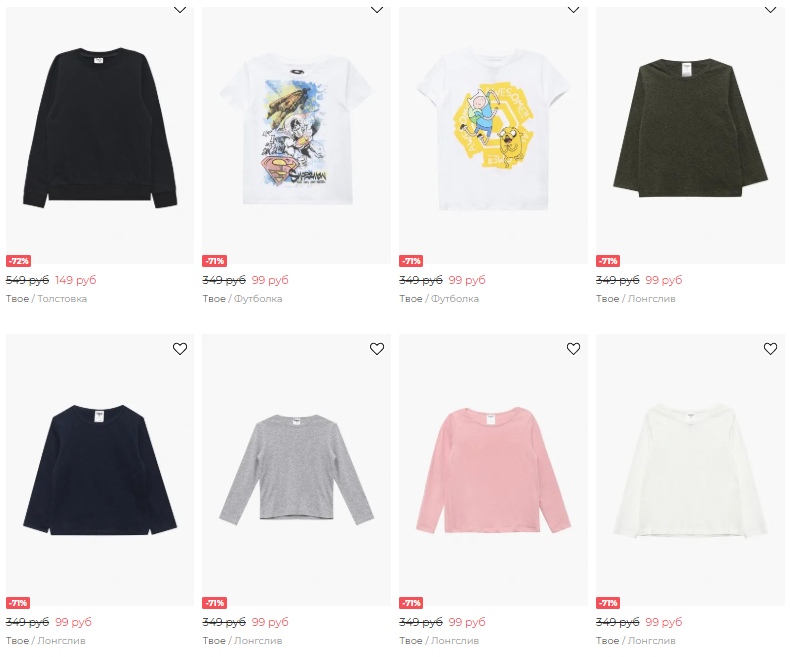Click heart on Superman t-shirt card
The width and height of the screenshot is (790, 657).
point(377,9)
